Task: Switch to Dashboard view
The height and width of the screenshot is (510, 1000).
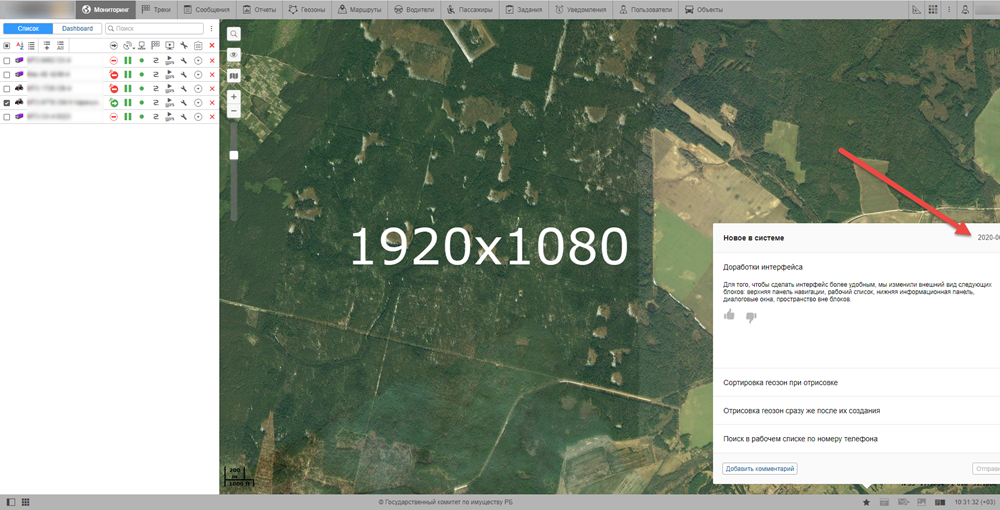Action: (77, 29)
